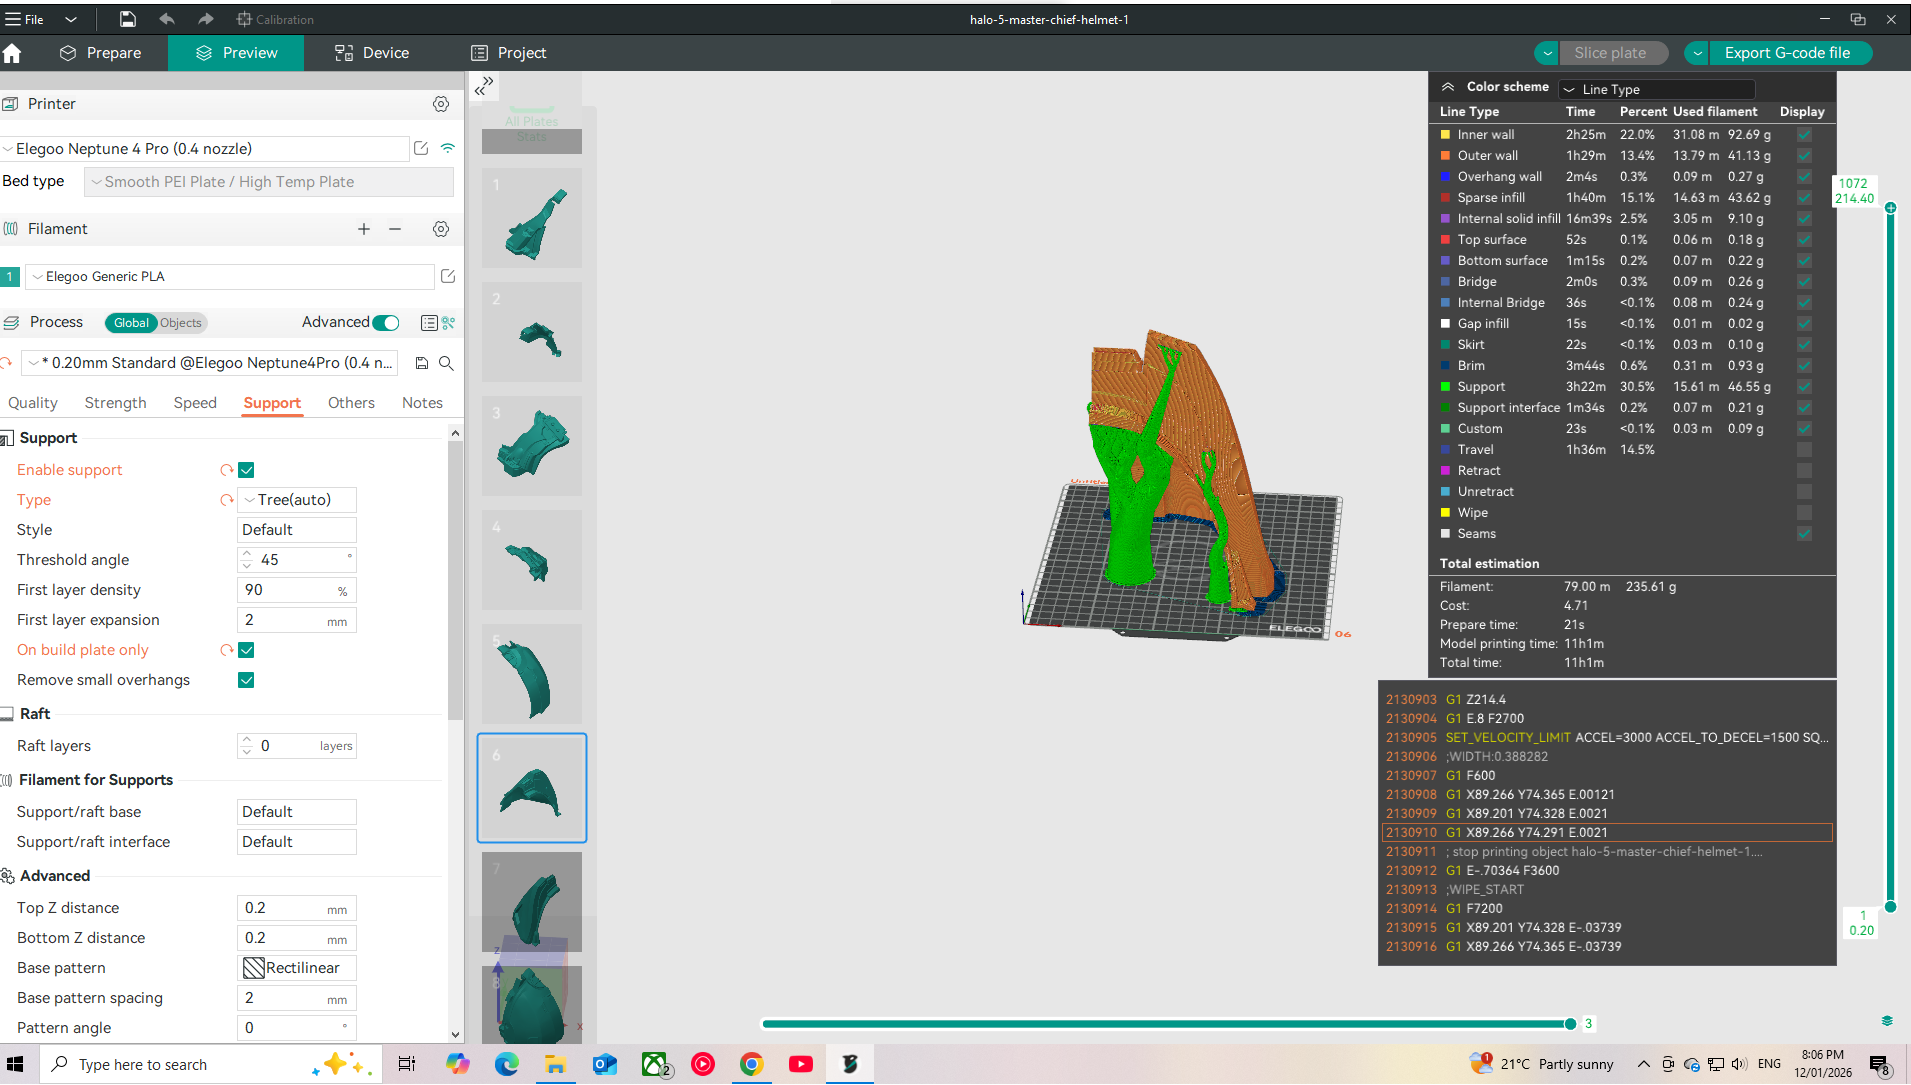
Task: Click the Undo arrow in the toolbar
Action: [x=166, y=18]
